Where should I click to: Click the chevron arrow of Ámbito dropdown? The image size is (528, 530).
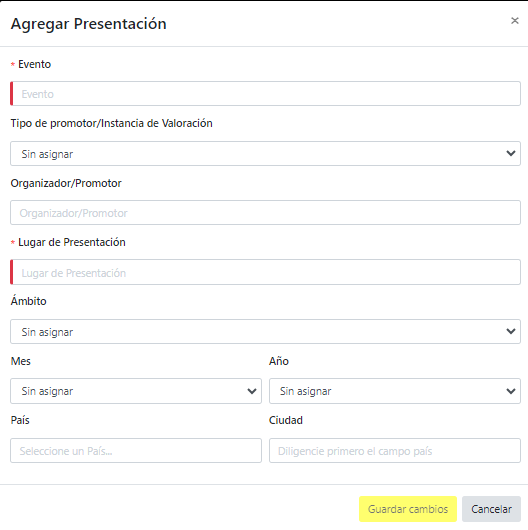[511, 332]
